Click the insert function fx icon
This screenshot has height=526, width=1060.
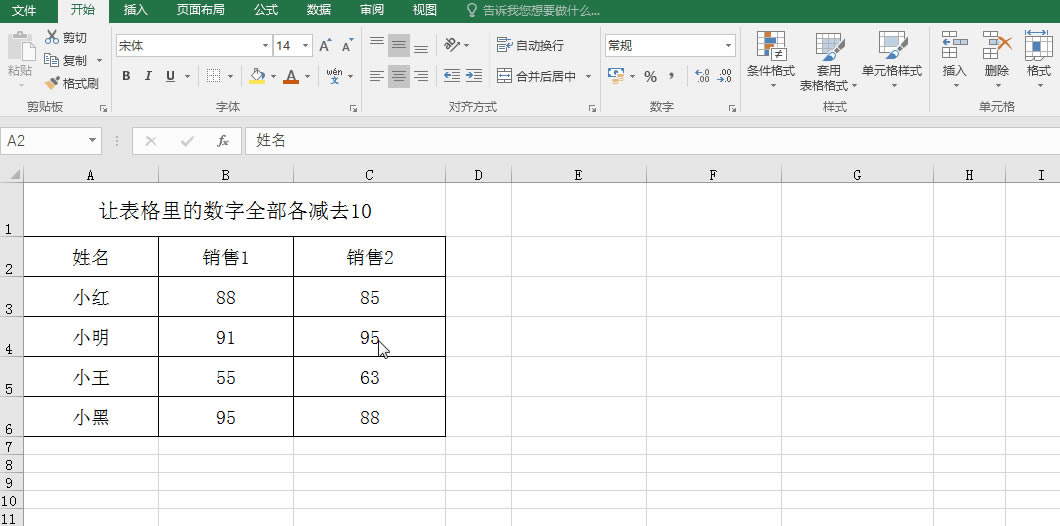[222, 141]
